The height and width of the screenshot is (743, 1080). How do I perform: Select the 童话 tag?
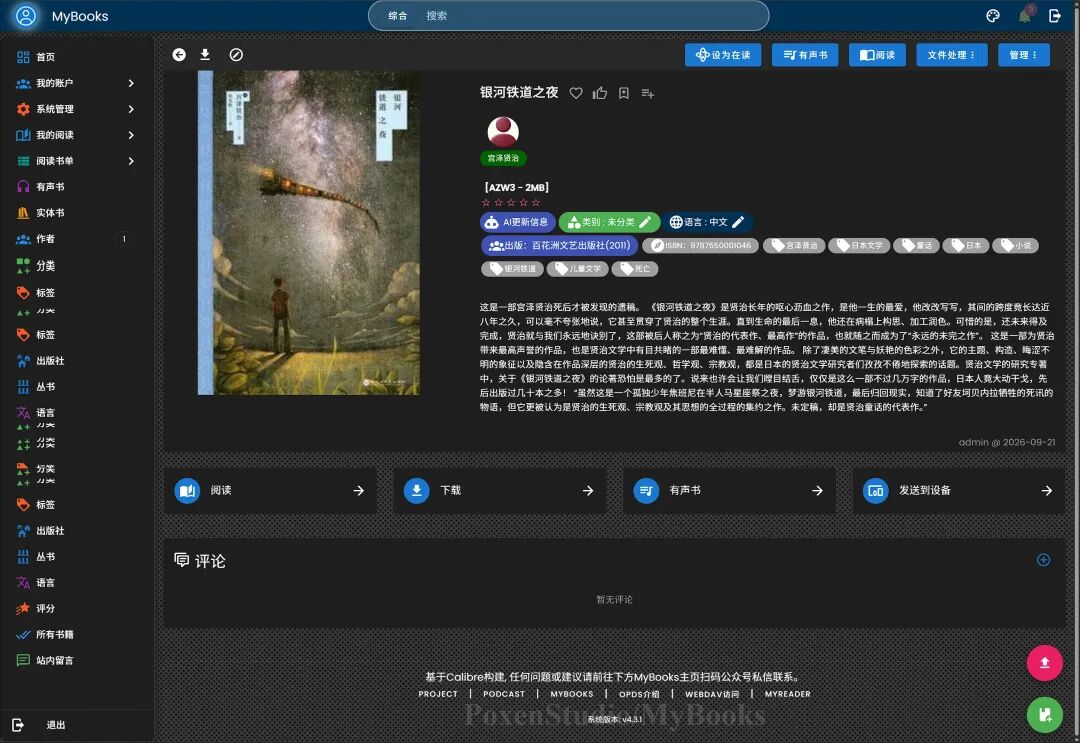(x=916, y=245)
